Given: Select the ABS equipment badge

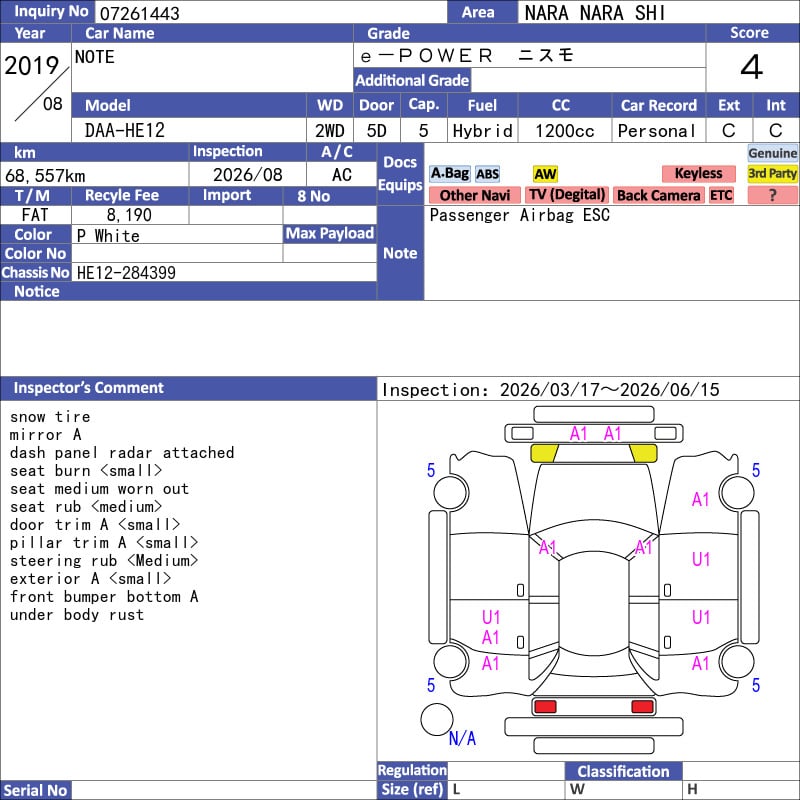Looking at the screenshot, I should (487, 174).
